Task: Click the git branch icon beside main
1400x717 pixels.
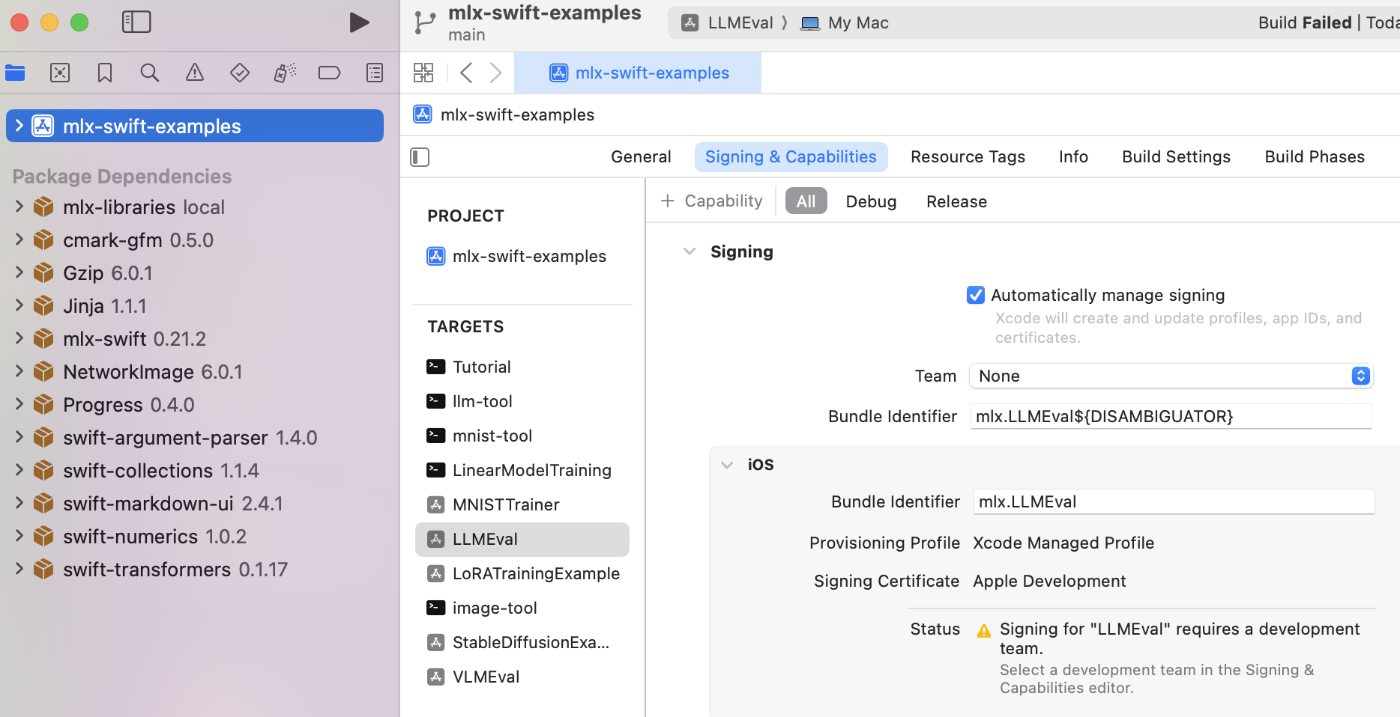Action: [x=425, y=22]
